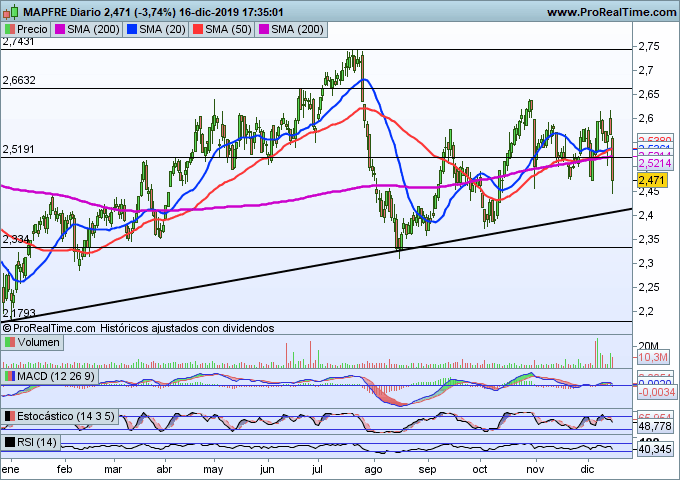The image size is (680, 480).
Task: Click the abr month marker
Action: [x=164, y=469]
